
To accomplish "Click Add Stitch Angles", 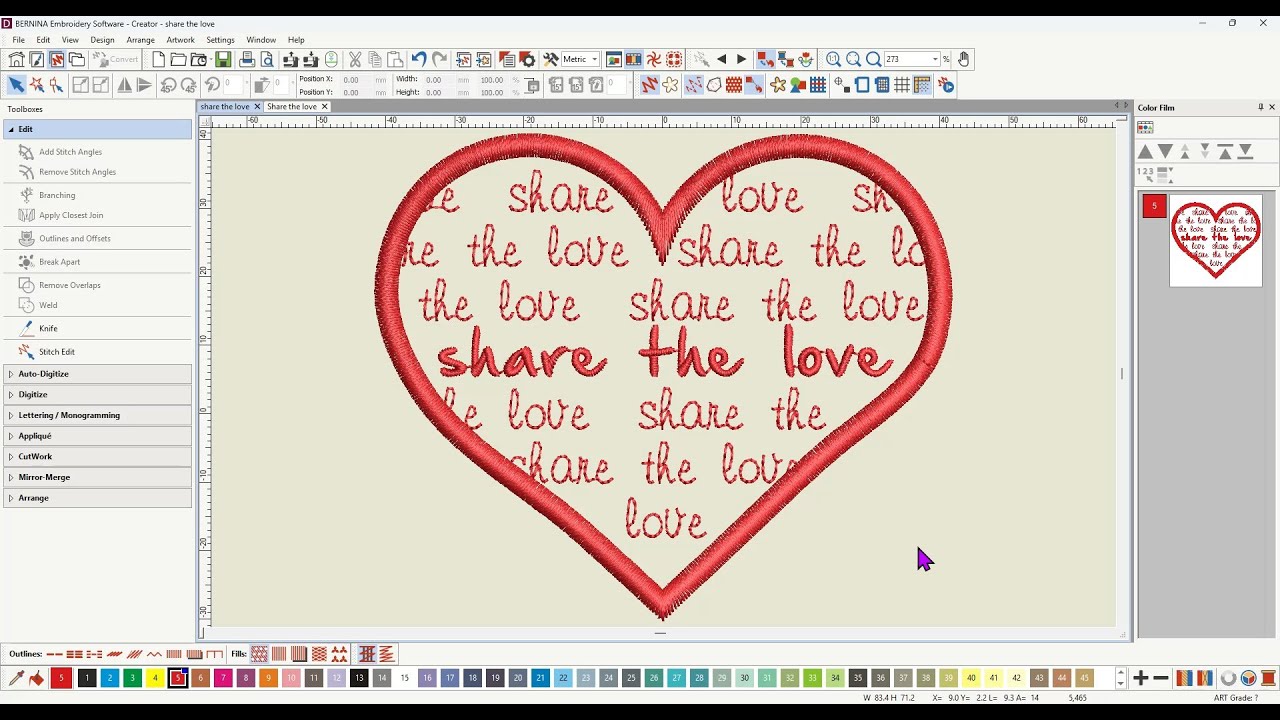I will (x=70, y=152).
